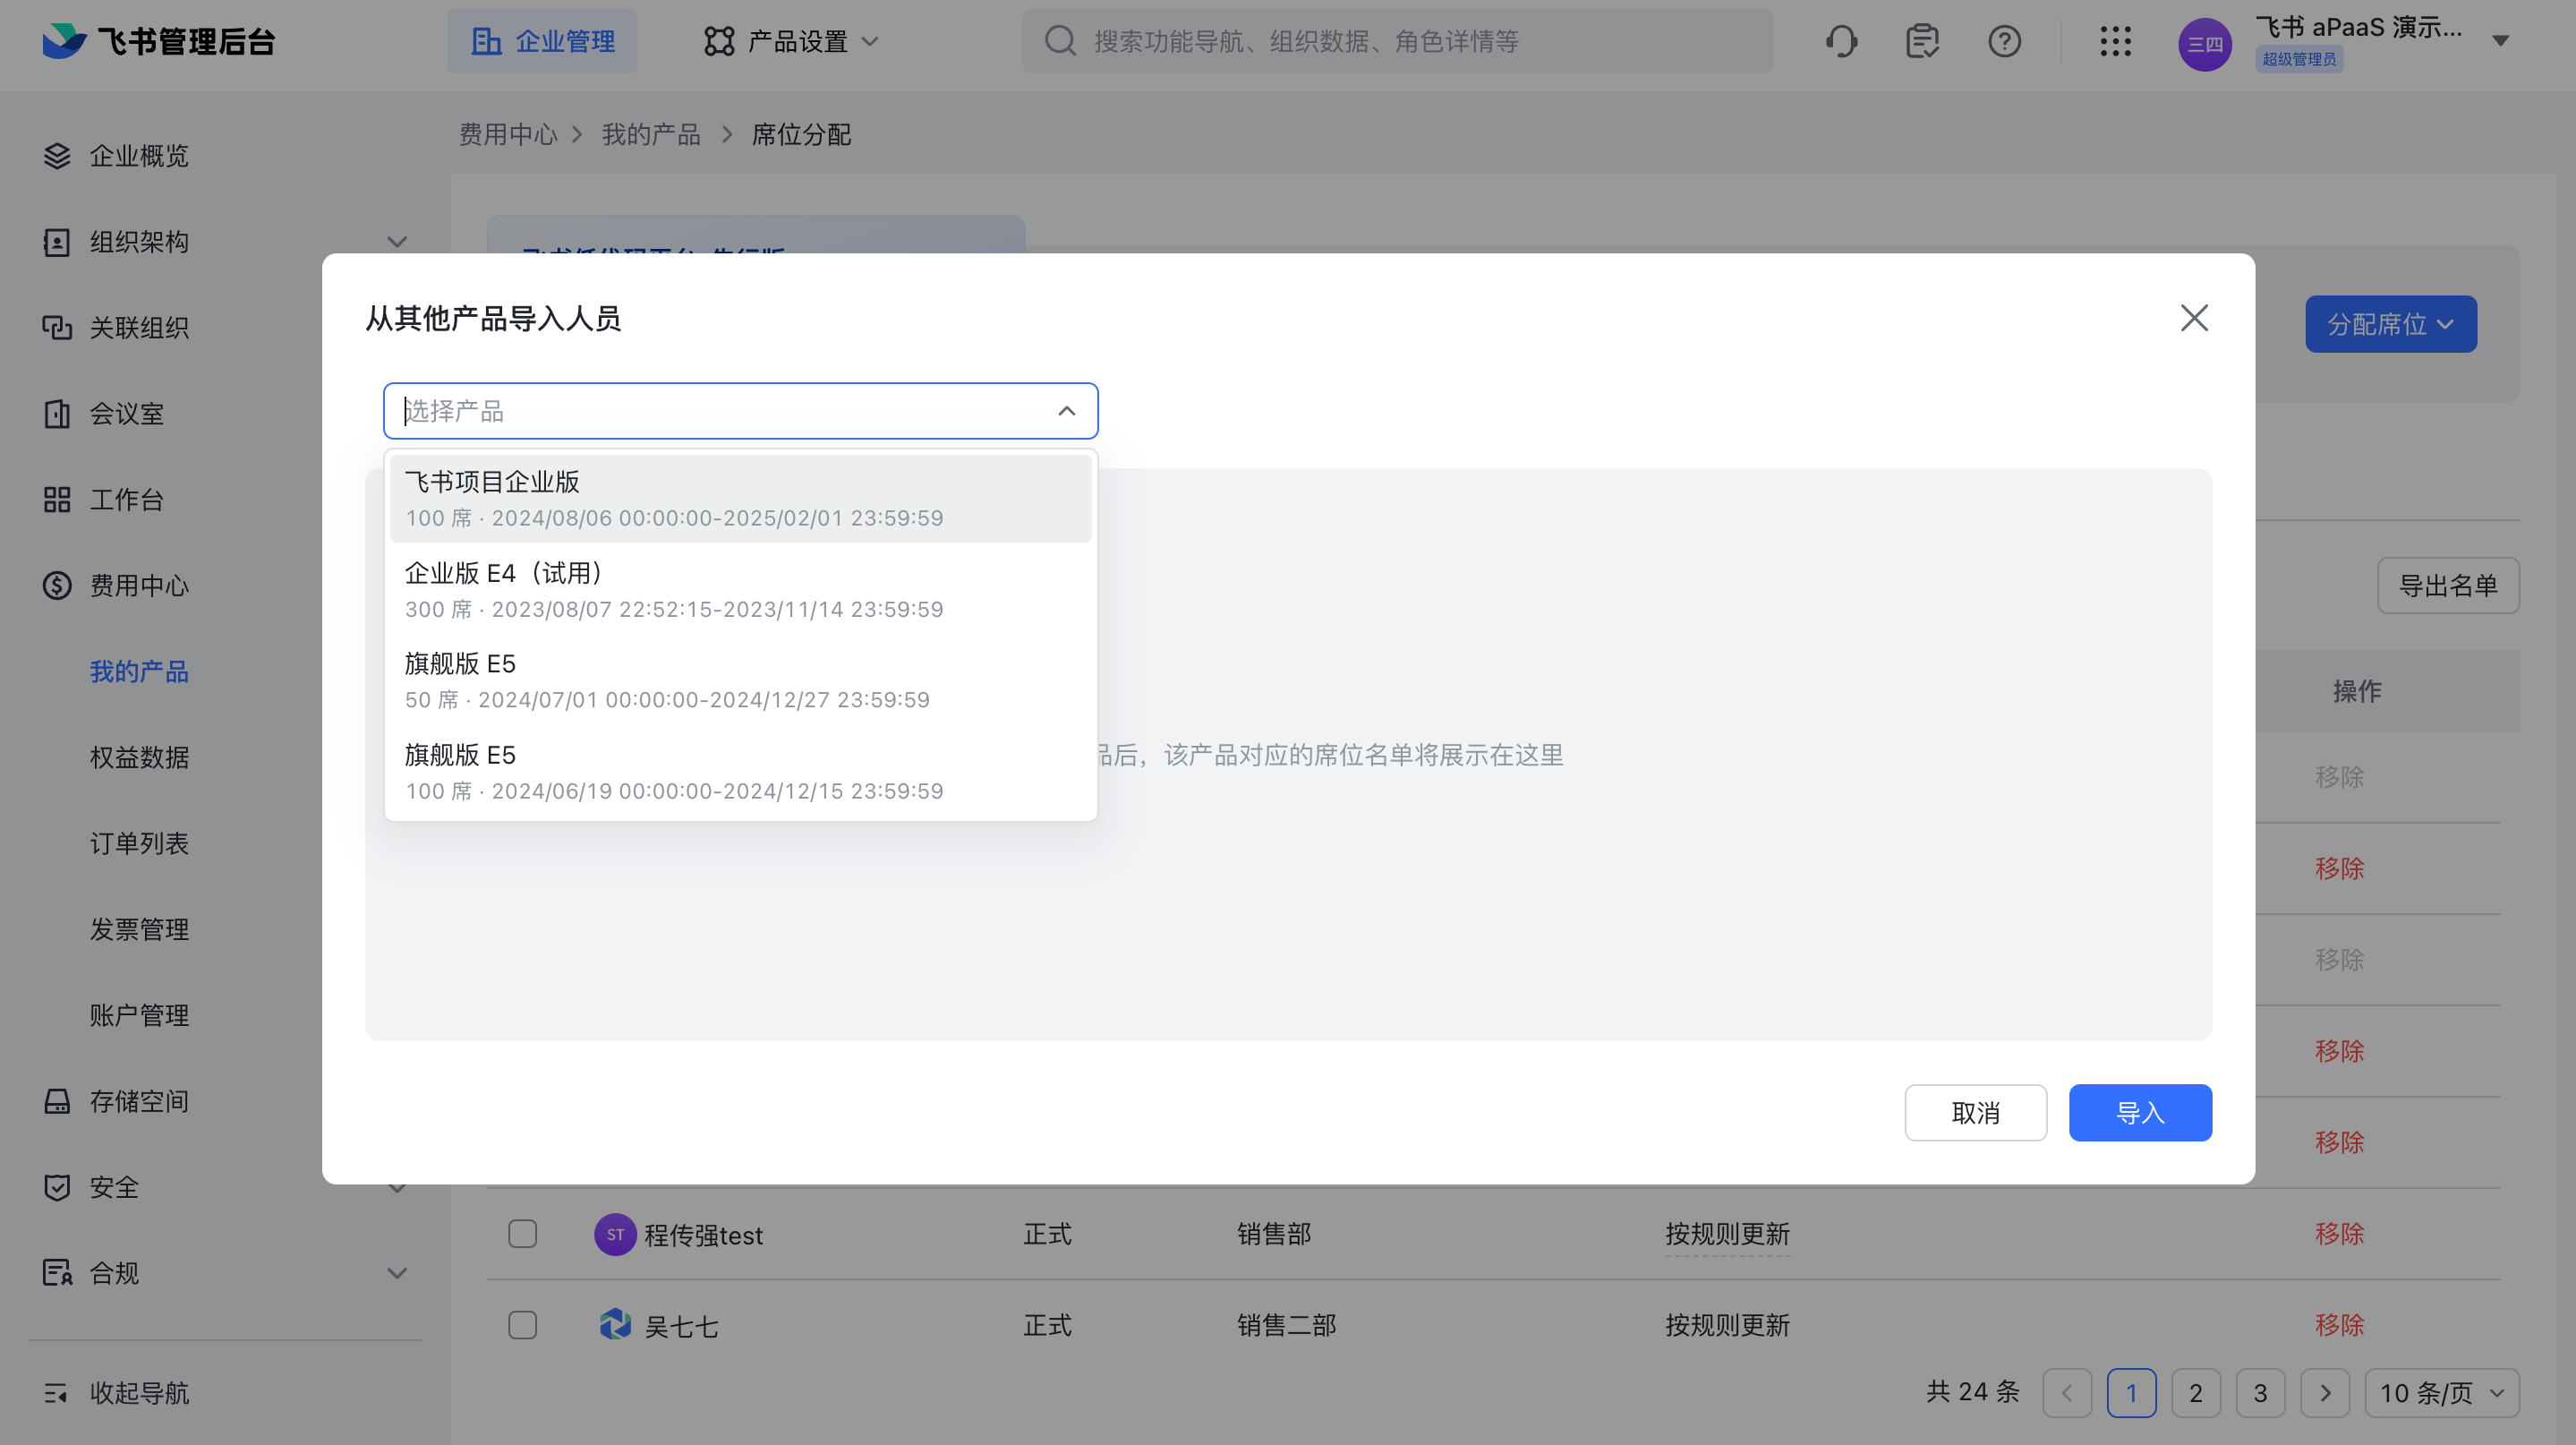Click the 销售二部 cell
Screen dimensions: 2576x1445
click(x=1286, y=1325)
